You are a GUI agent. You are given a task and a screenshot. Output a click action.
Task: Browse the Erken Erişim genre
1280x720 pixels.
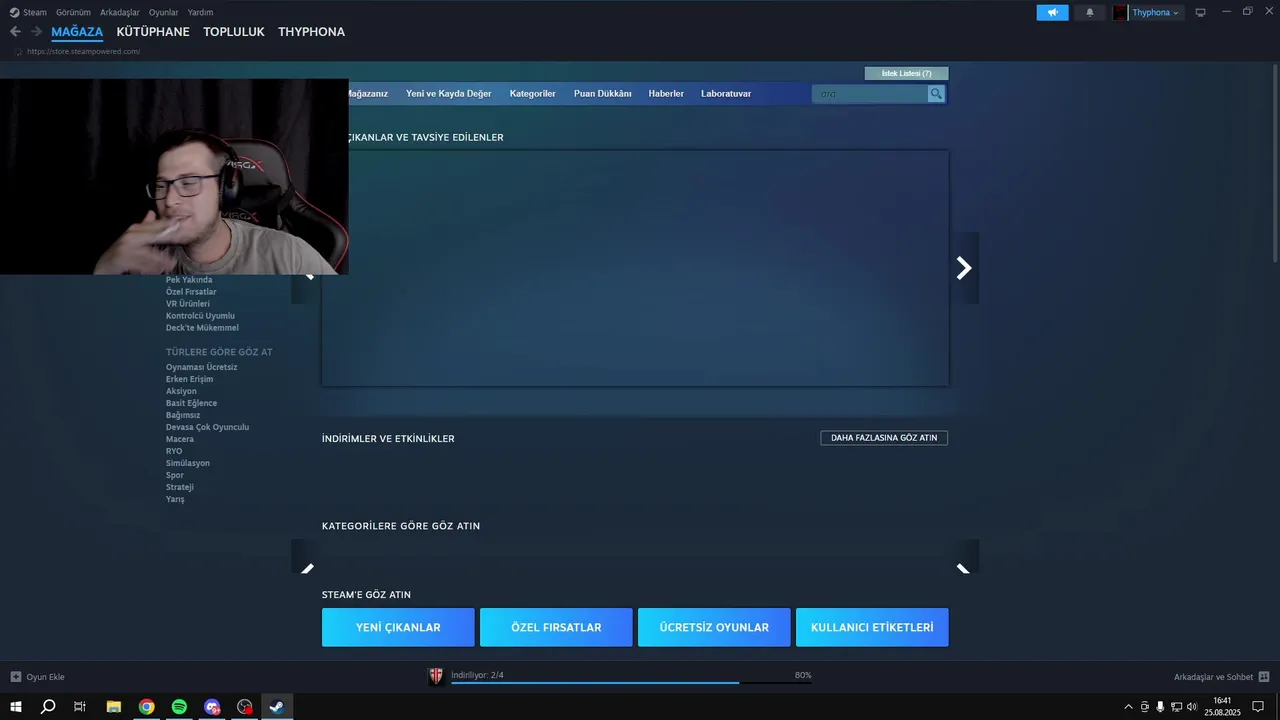click(x=189, y=379)
